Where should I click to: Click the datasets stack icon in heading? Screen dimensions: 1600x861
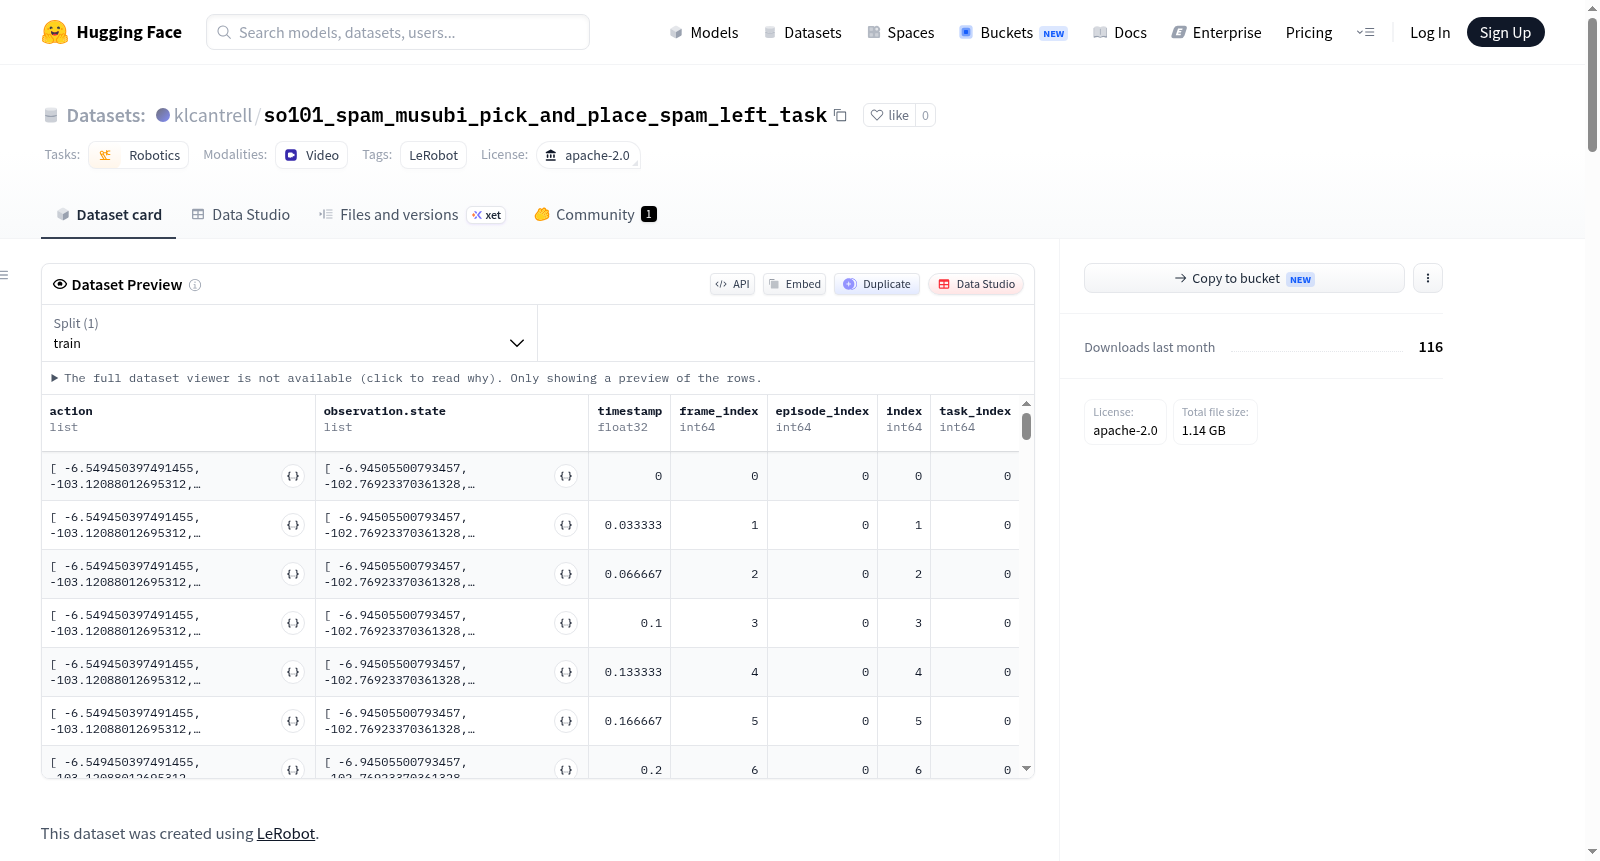(x=51, y=116)
